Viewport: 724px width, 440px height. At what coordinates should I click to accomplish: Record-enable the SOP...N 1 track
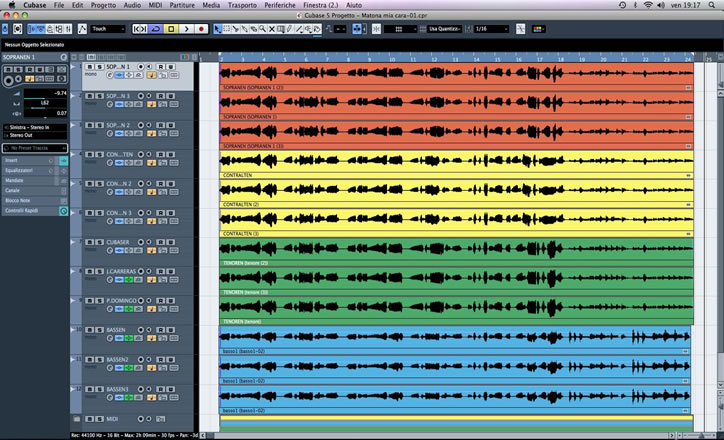click(x=141, y=67)
